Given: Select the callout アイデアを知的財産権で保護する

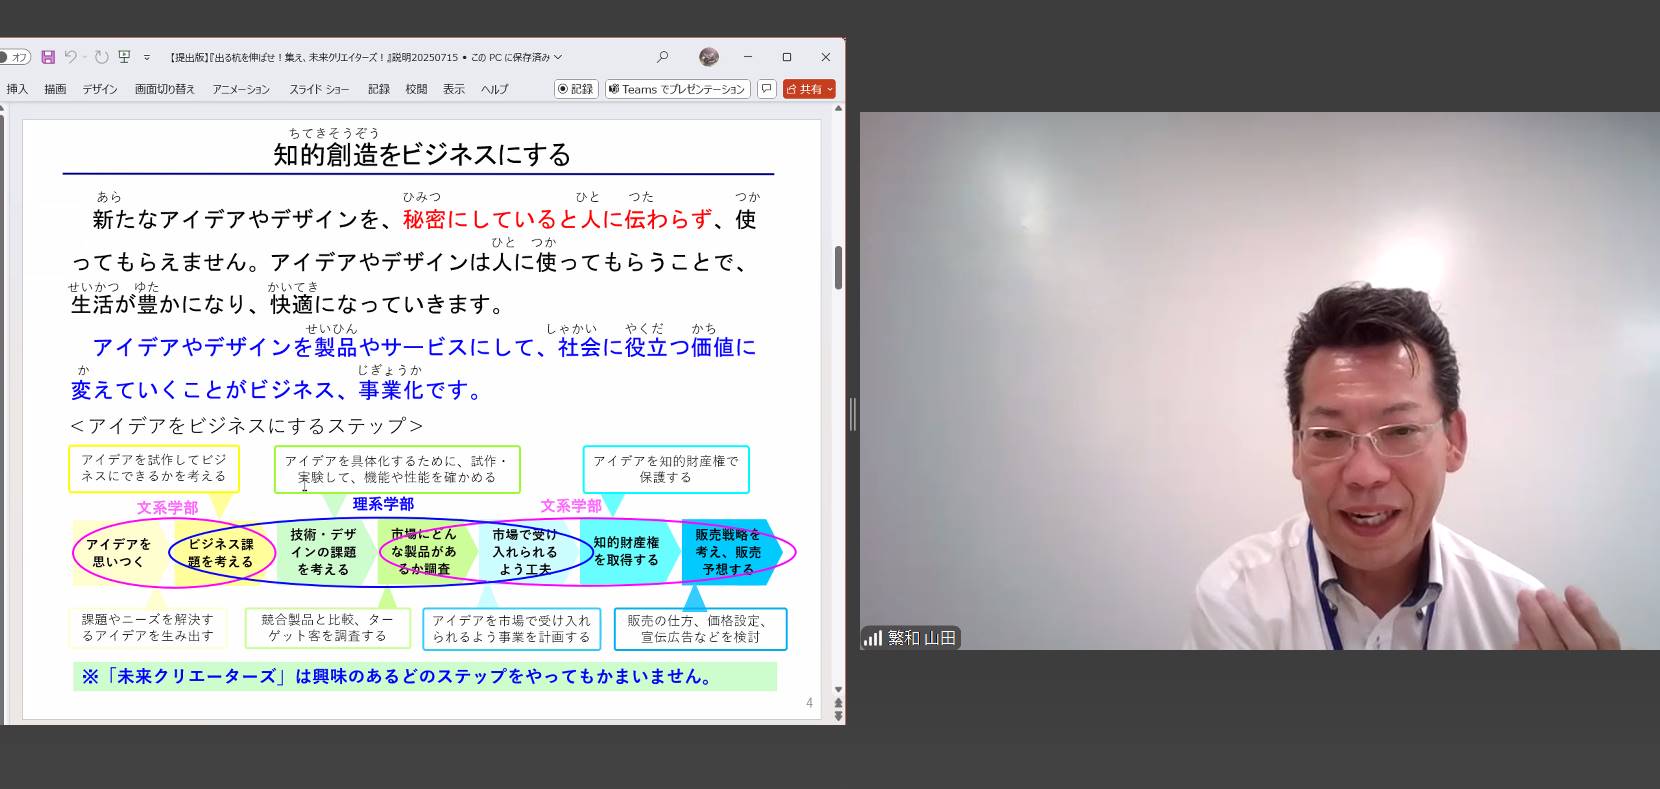Looking at the screenshot, I should click(666, 469).
